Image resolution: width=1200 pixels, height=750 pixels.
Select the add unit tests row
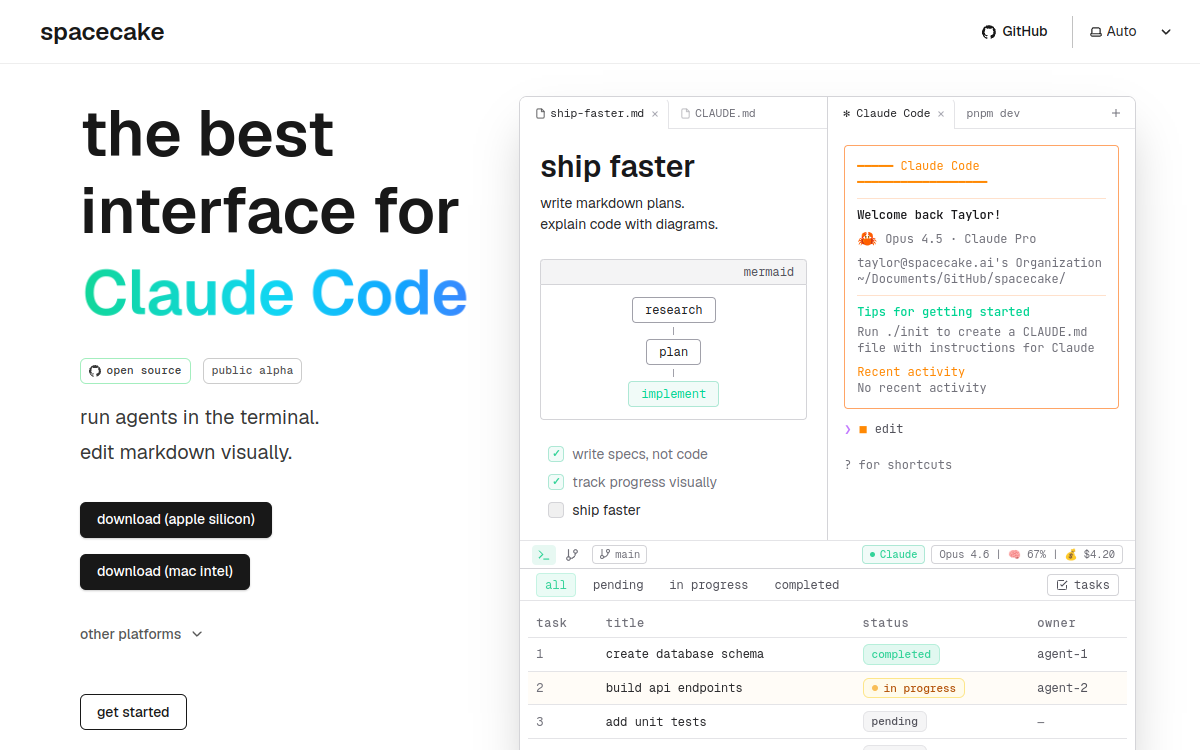[x=828, y=722]
